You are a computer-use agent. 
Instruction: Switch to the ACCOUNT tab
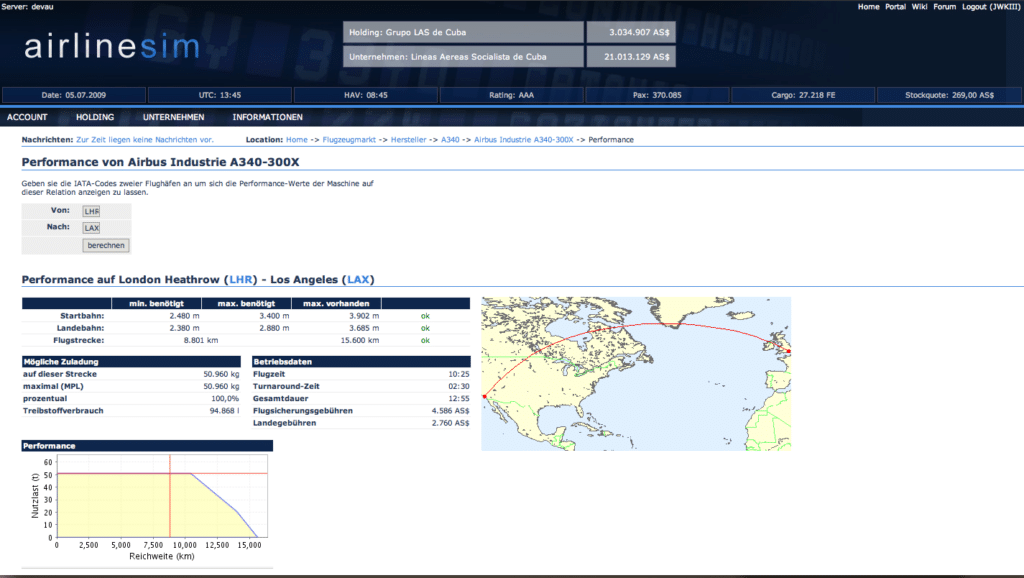pos(27,117)
